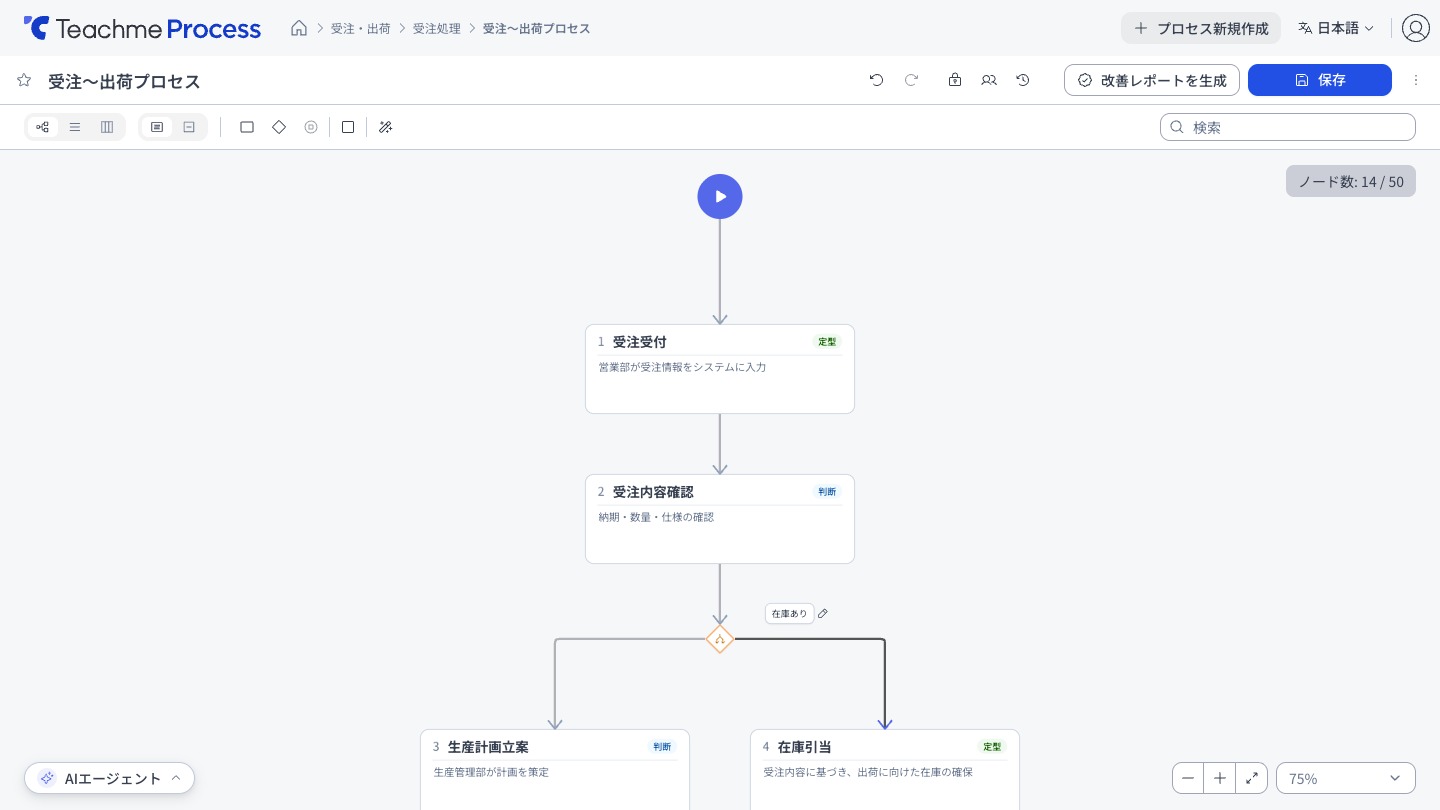Show nodes in compact collapsed display
1440x810 pixels.
(189, 127)
